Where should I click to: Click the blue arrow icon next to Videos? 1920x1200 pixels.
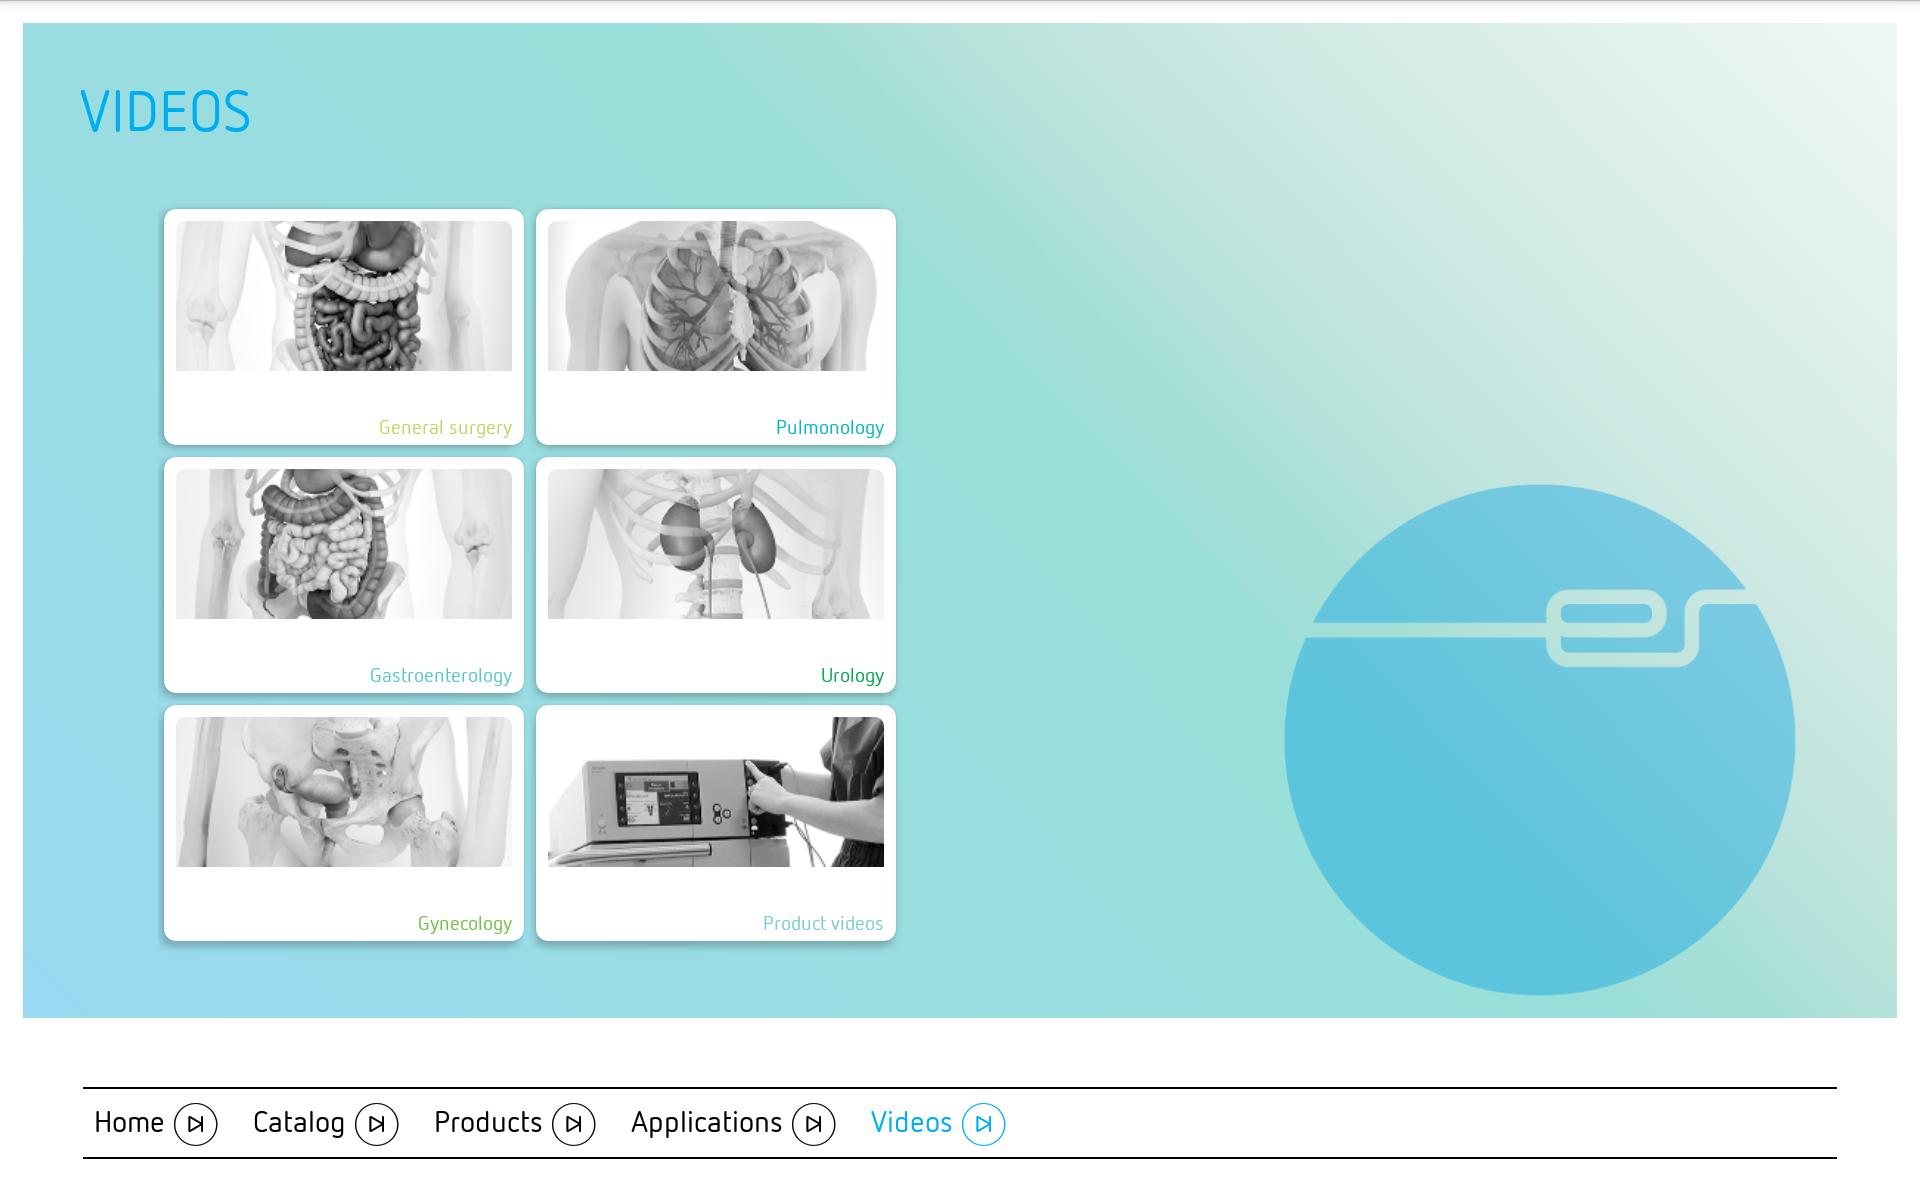[983, 1124]
